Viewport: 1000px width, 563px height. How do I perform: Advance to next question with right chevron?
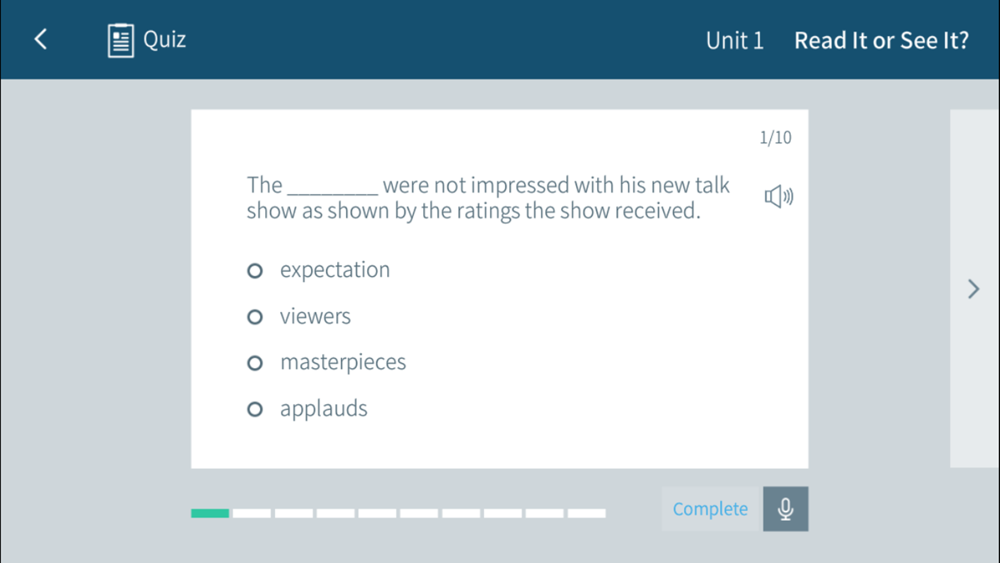973,289
